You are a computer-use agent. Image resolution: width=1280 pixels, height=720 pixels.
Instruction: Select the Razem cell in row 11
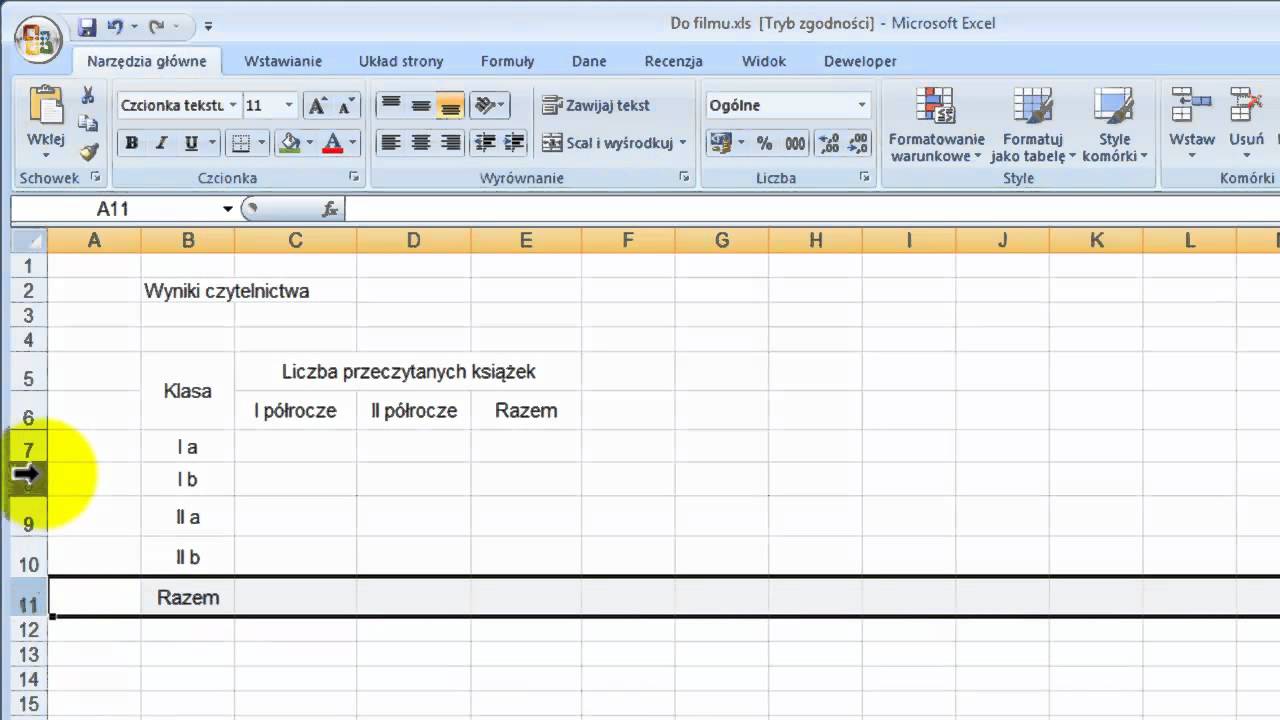click(188, 598)
